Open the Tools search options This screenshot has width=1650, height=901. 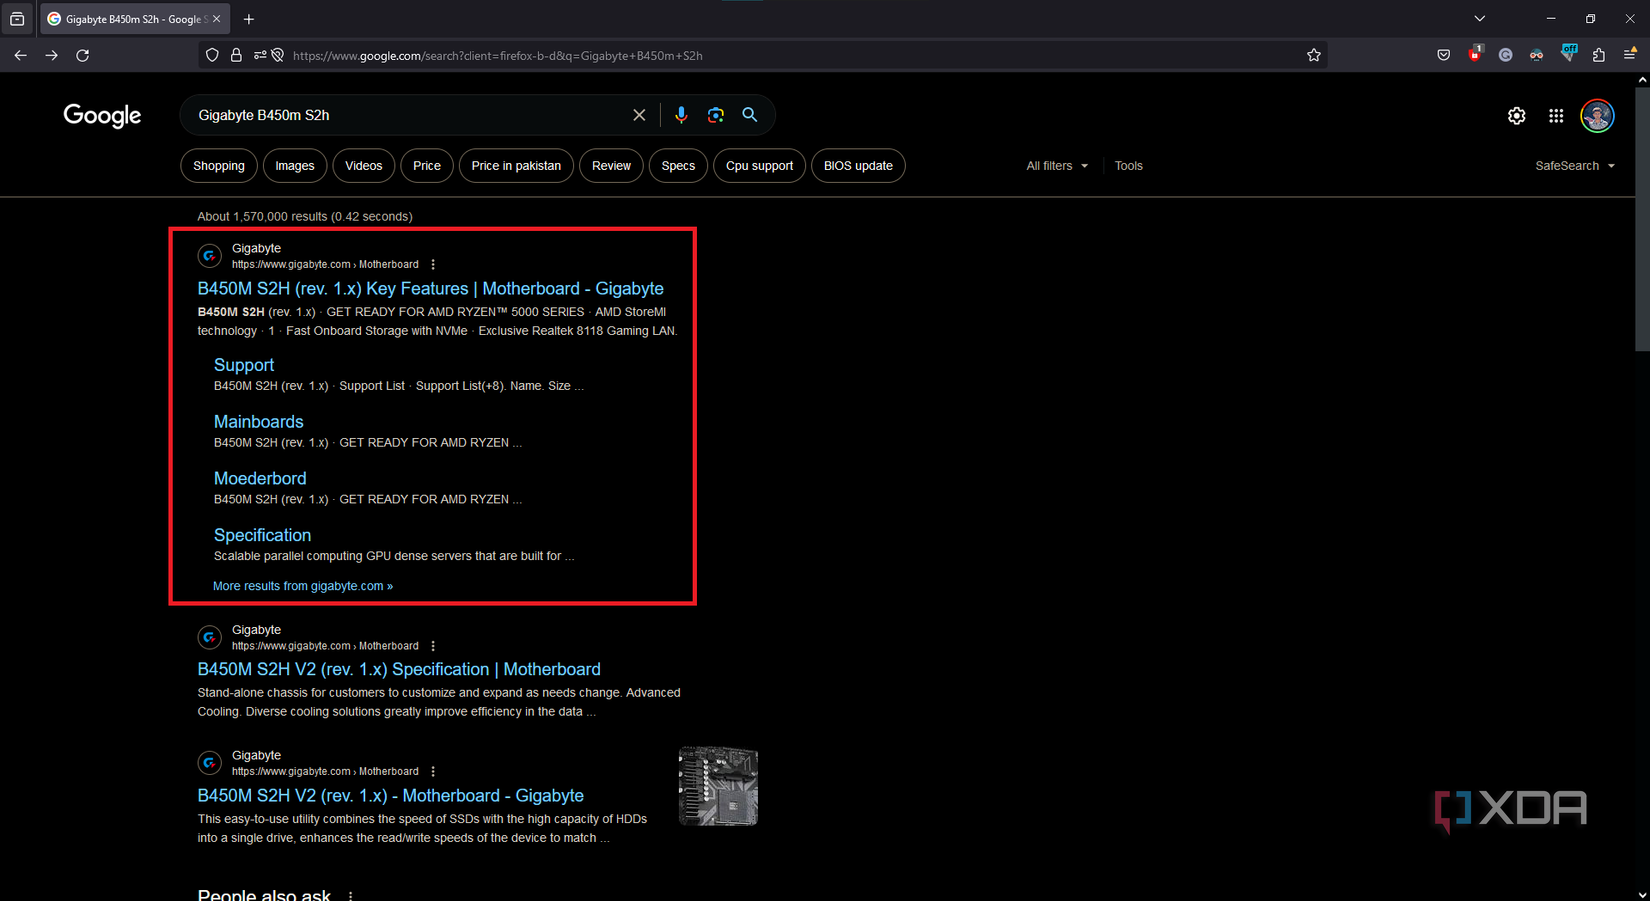[x=1128, y=166]
